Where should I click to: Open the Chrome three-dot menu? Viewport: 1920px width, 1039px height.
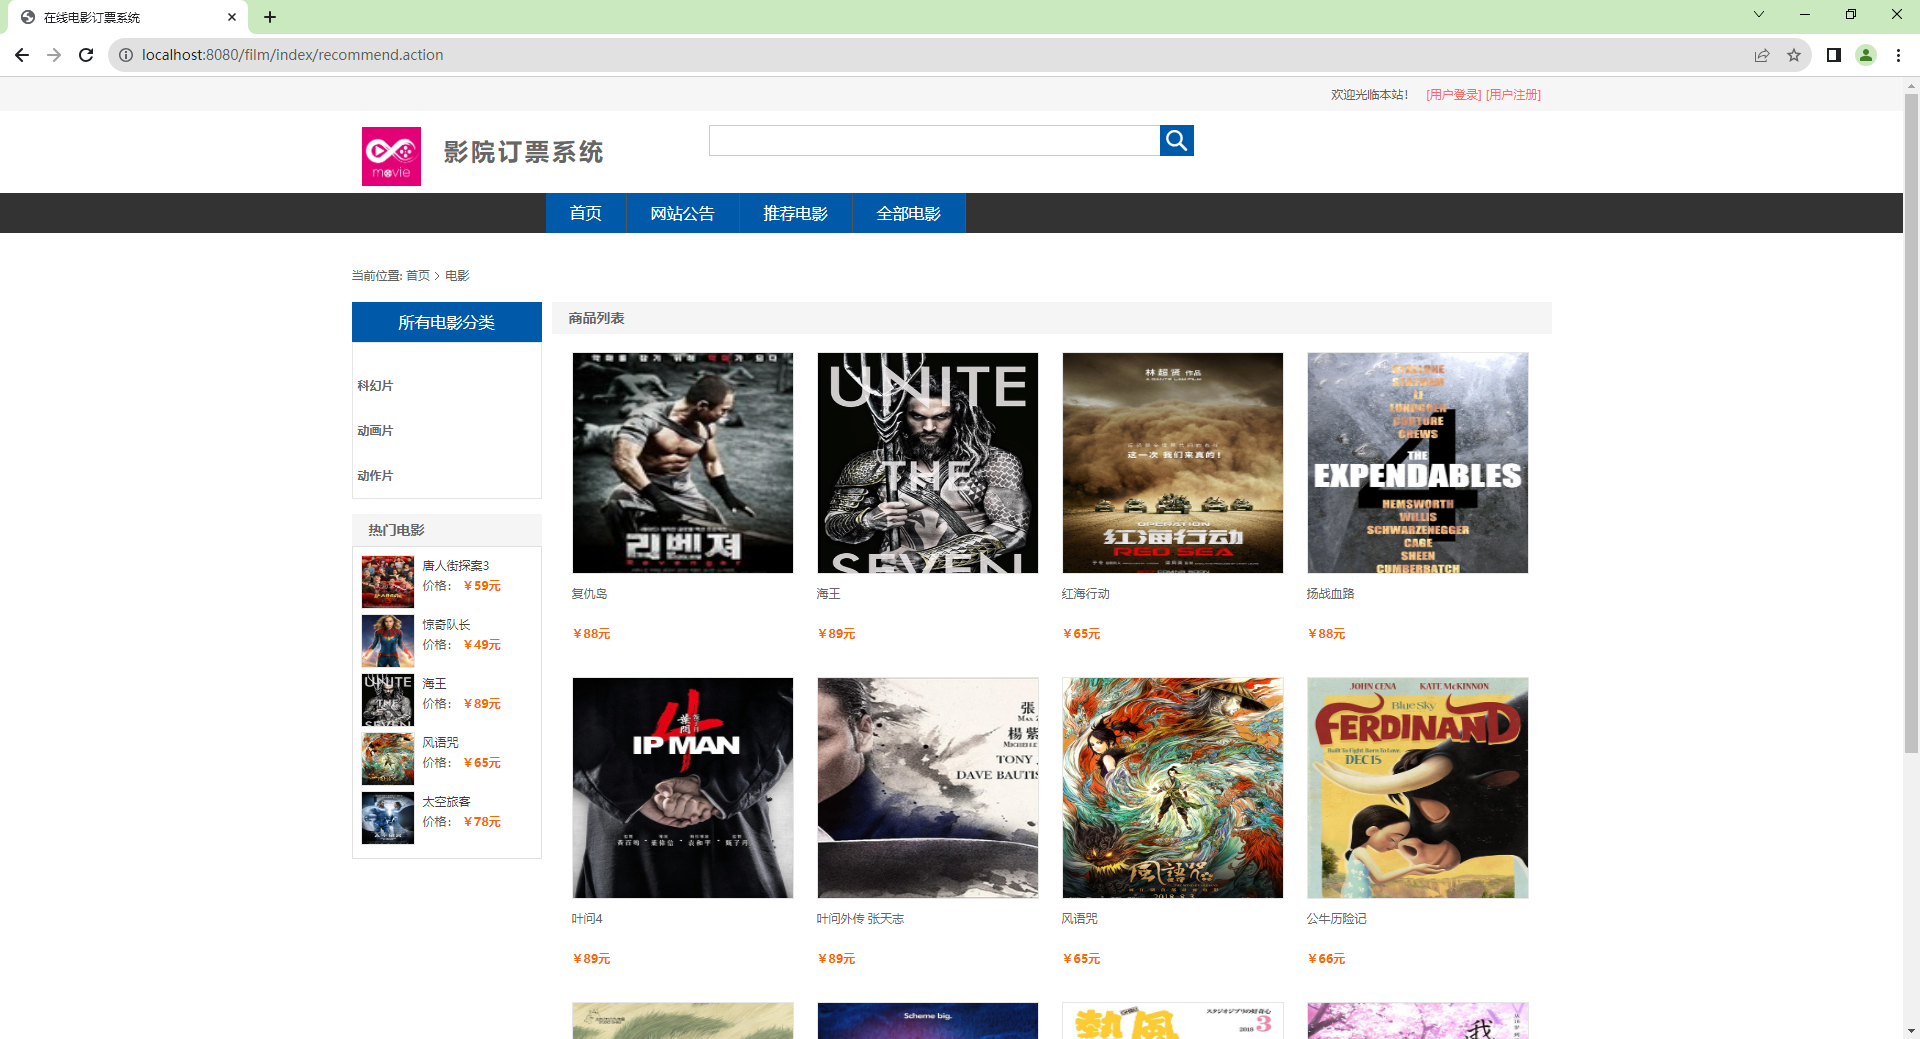click(1898, 55)
